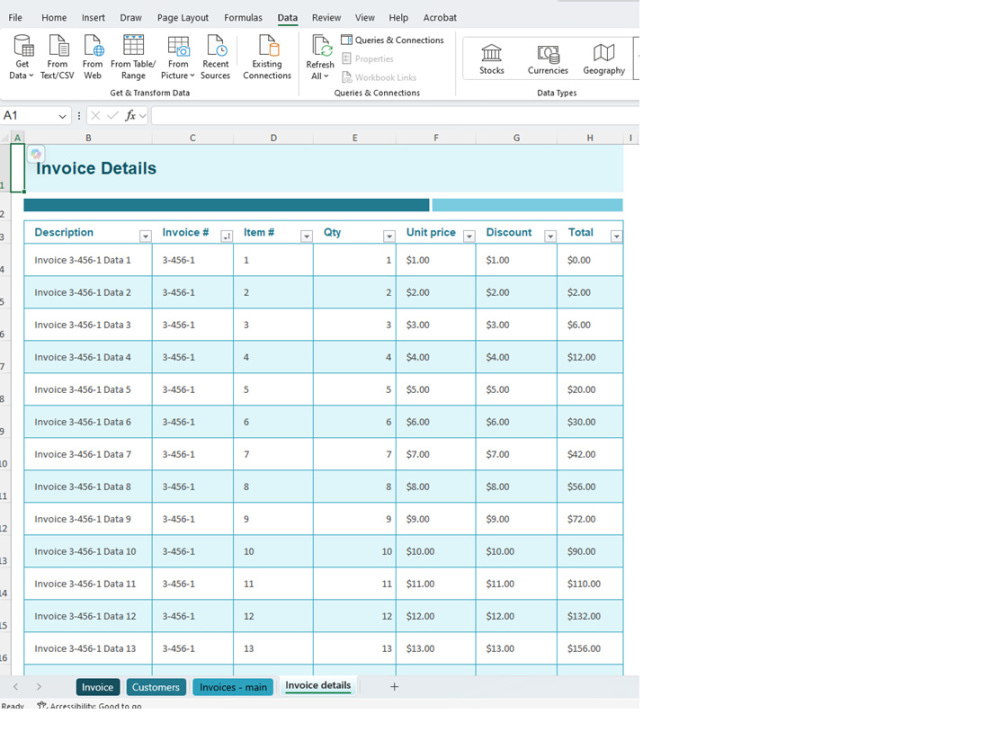Open Discount column filter dropdown
The image size is (1000, 750).
550,237
